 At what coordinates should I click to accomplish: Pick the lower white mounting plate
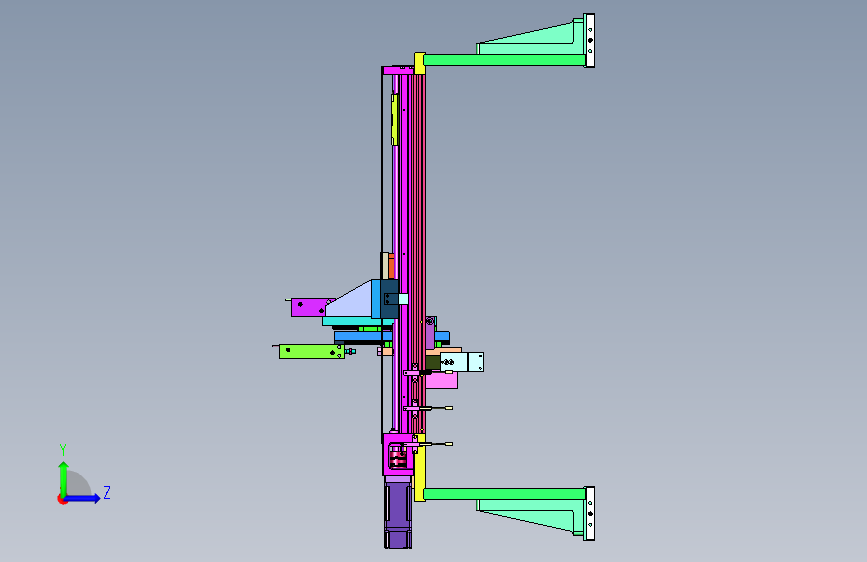coord(589,513)
